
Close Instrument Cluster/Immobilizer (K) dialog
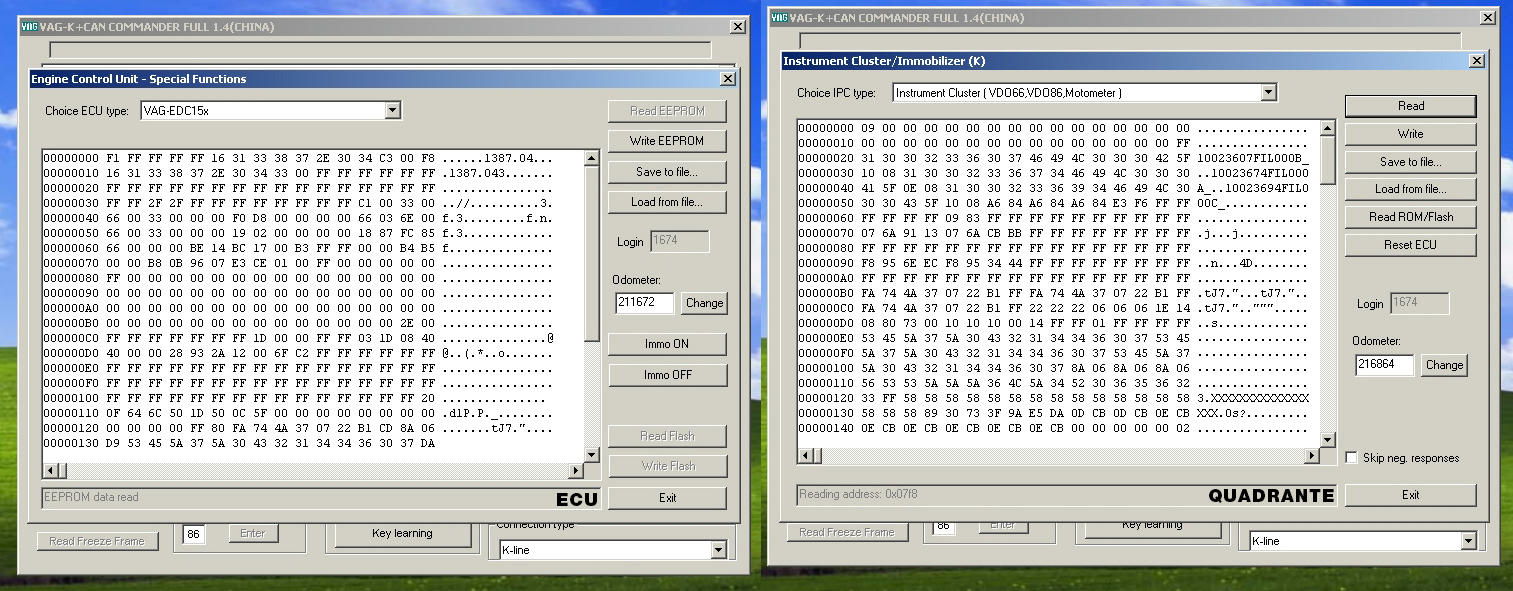(1476, 61)
